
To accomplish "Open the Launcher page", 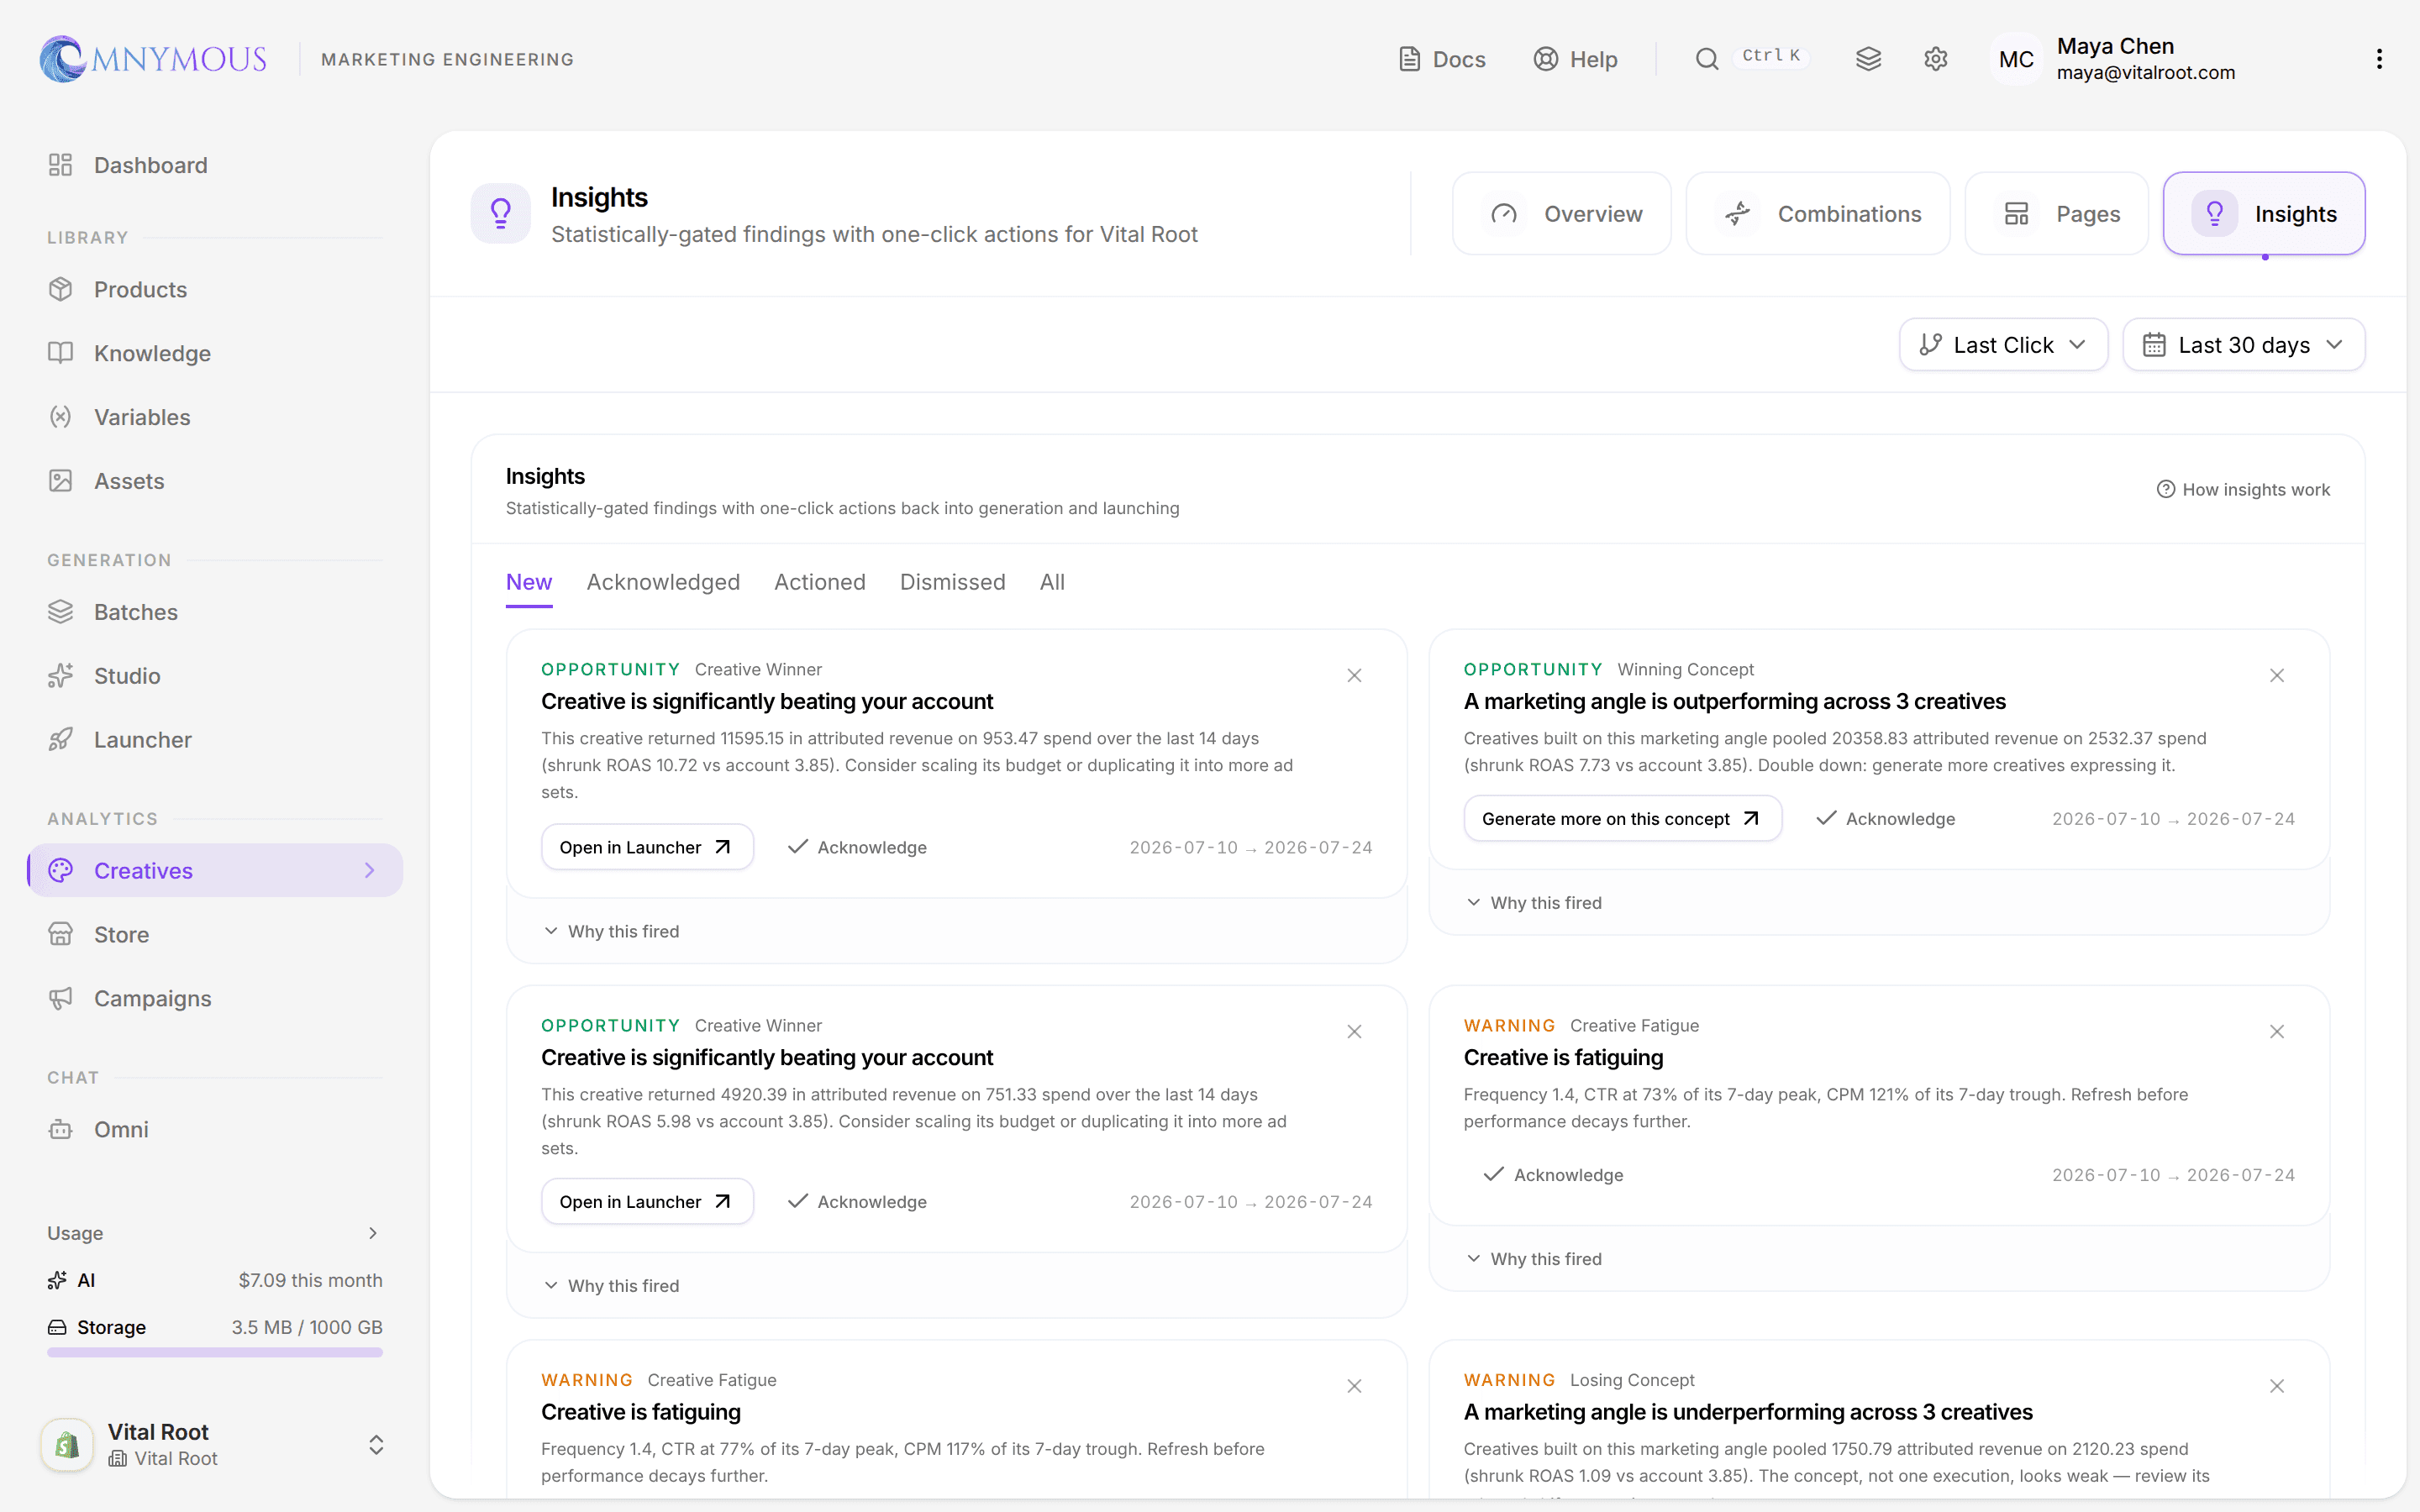I will tap(215, 740).
